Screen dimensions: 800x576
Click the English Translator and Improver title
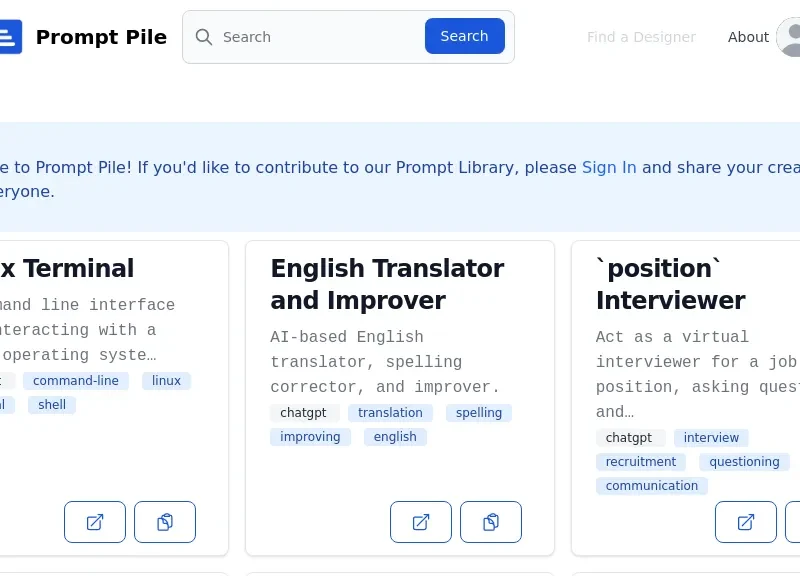tap(387, 284)
